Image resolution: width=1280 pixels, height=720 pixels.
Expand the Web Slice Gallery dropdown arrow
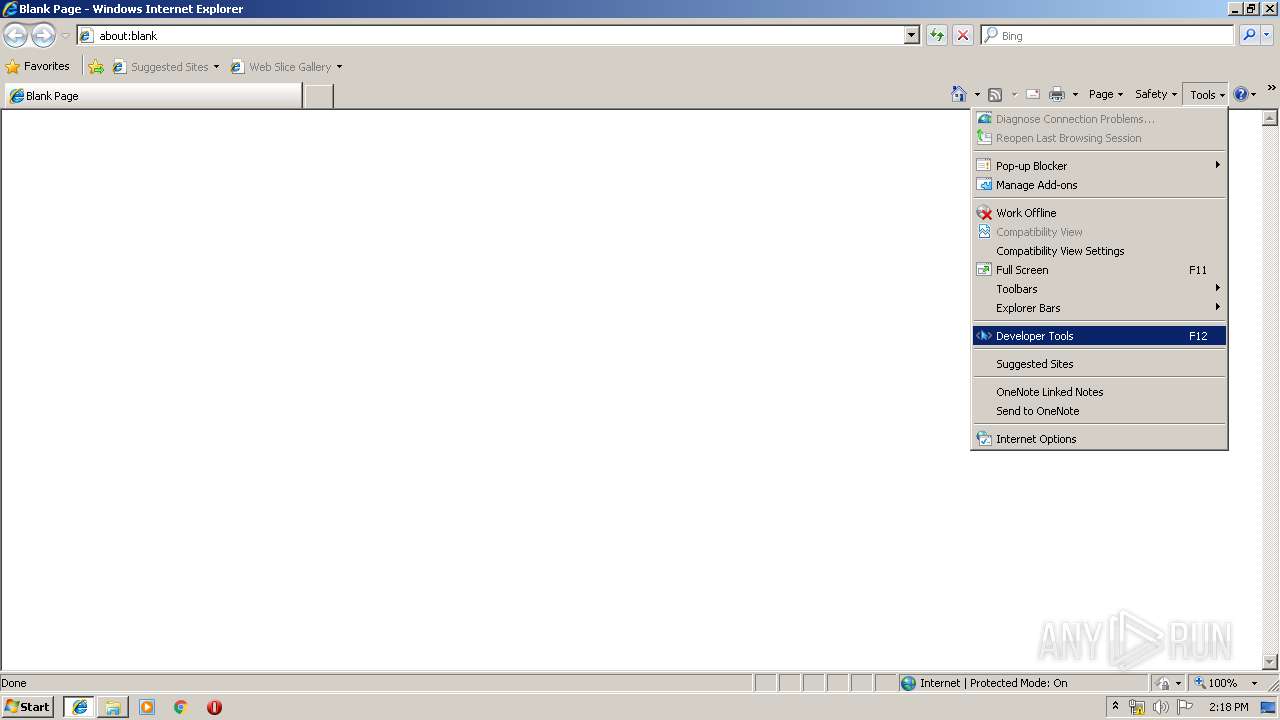tap(339, 67)
